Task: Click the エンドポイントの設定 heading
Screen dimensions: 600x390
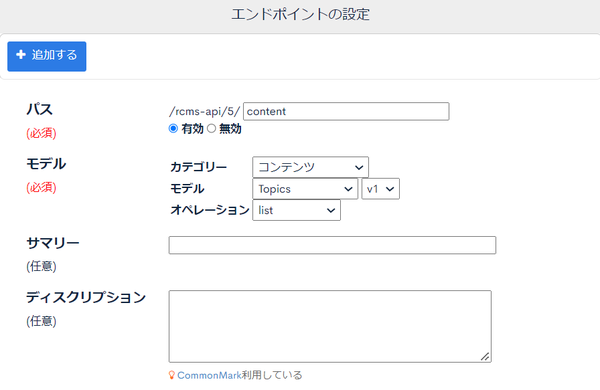Action: coord(300,15)
